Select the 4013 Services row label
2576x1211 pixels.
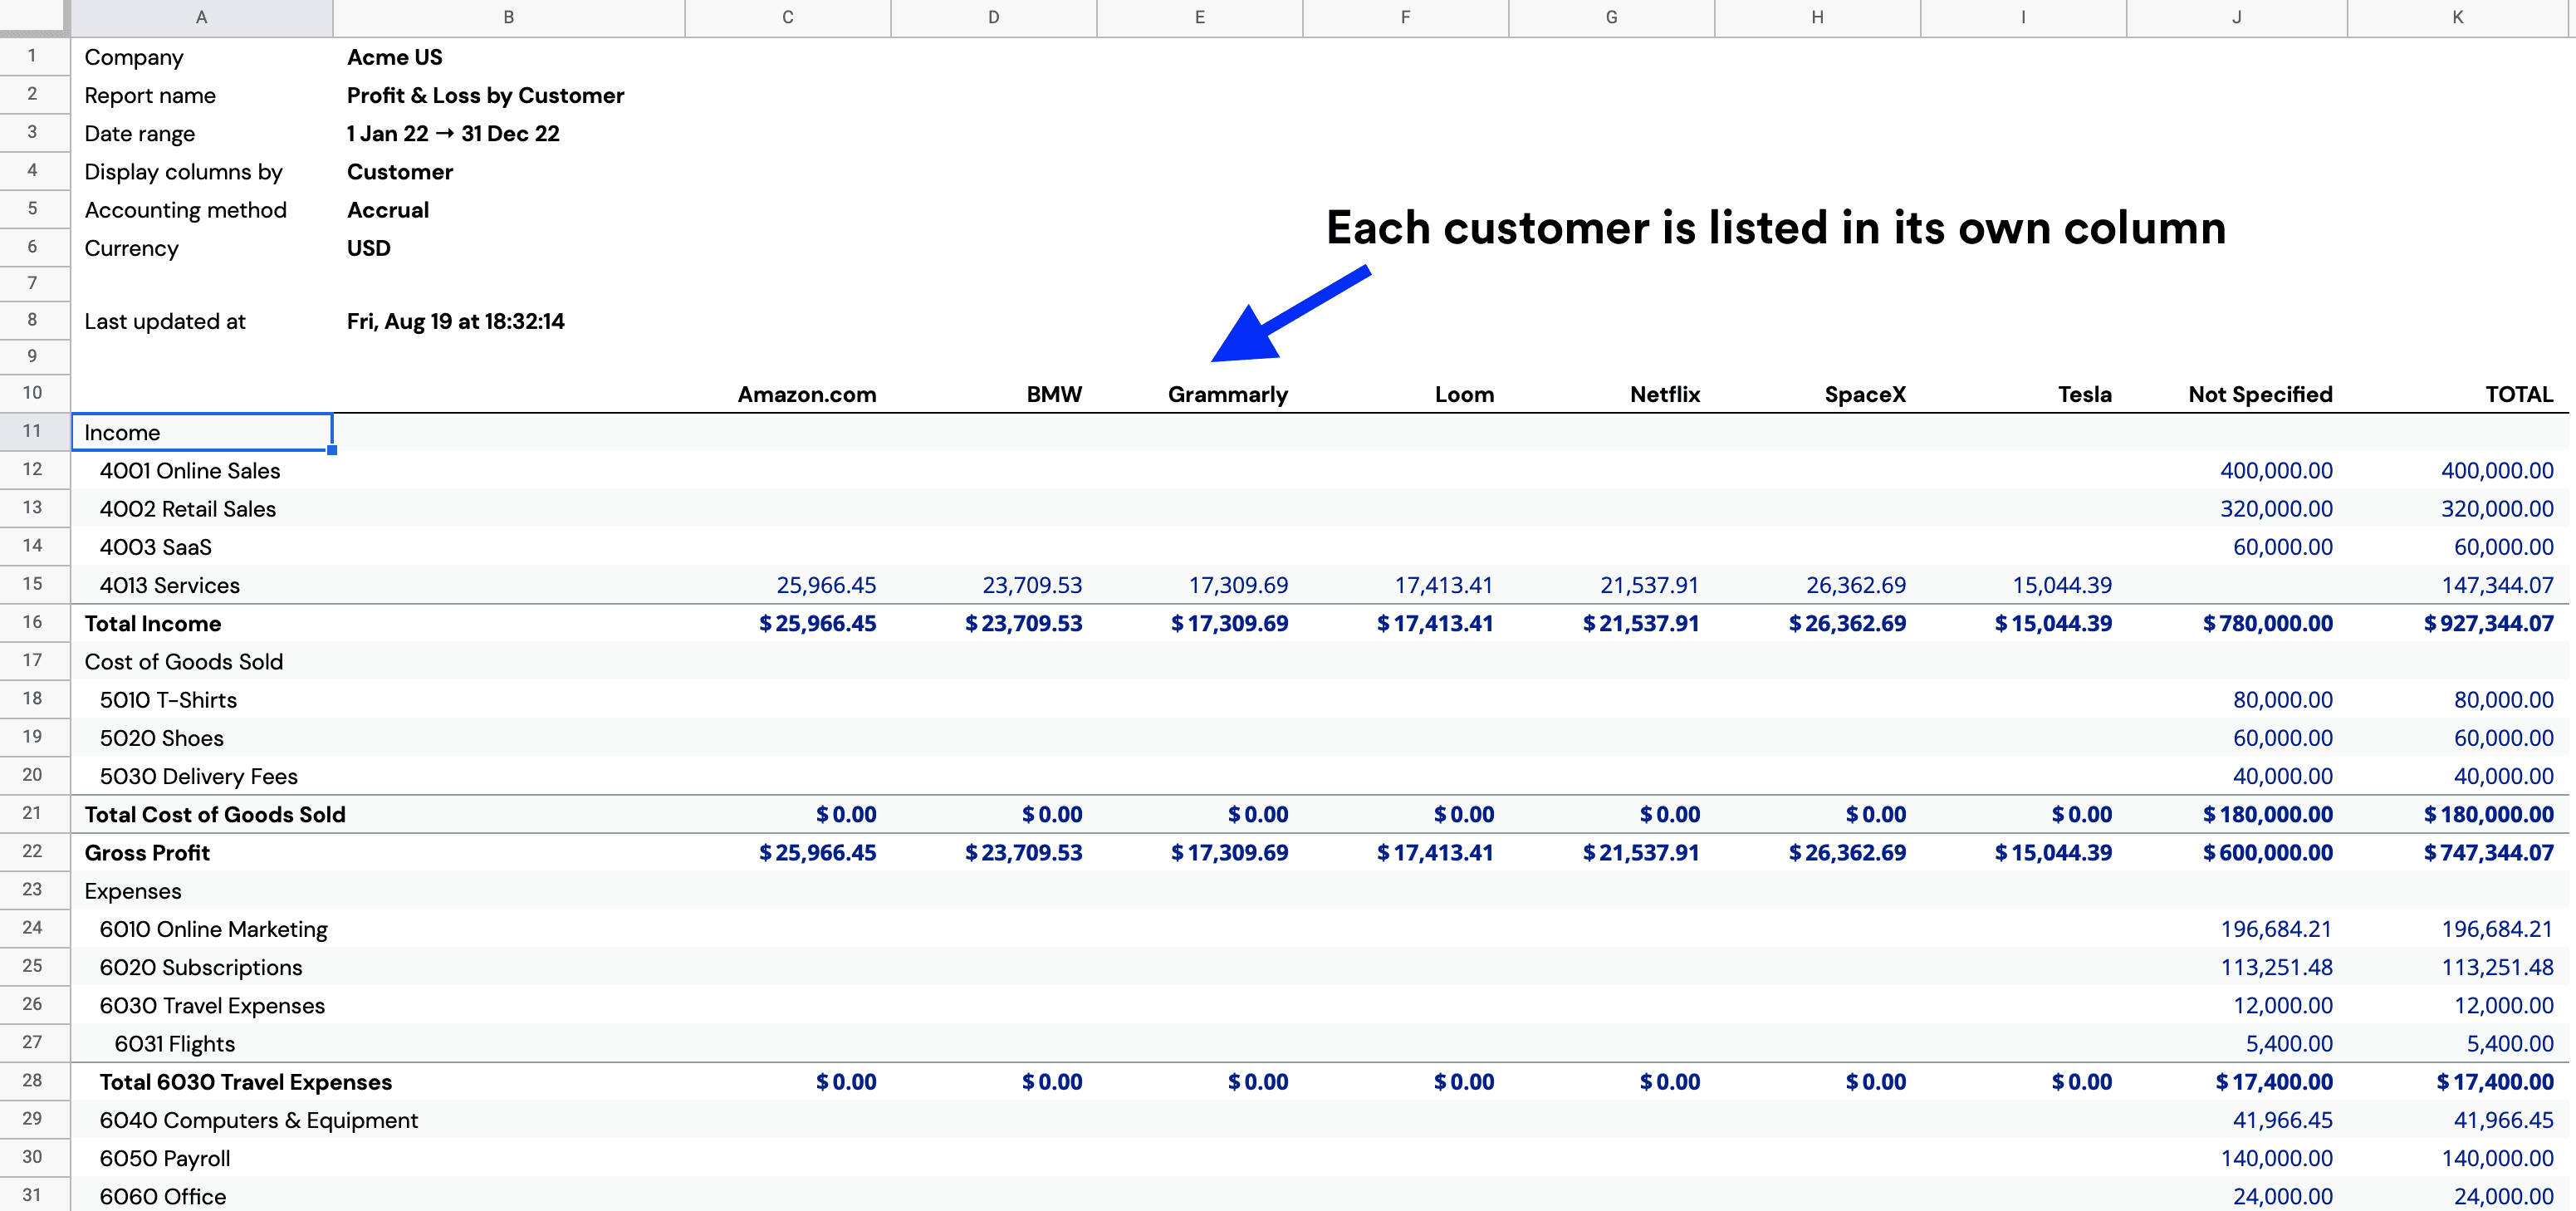pos(170,585)
